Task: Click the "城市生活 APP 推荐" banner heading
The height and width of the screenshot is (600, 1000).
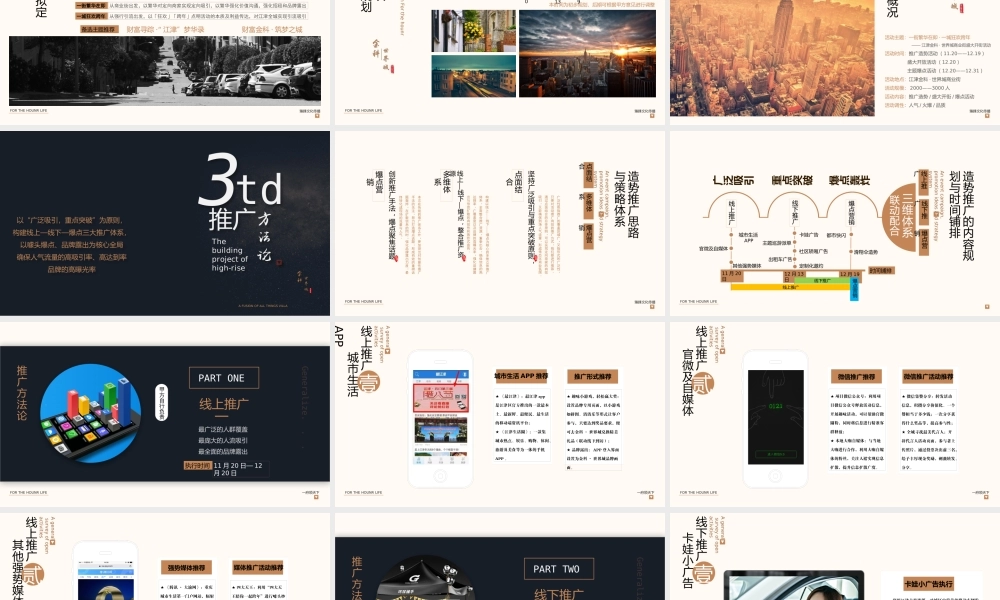Action: tap(521, 375)
